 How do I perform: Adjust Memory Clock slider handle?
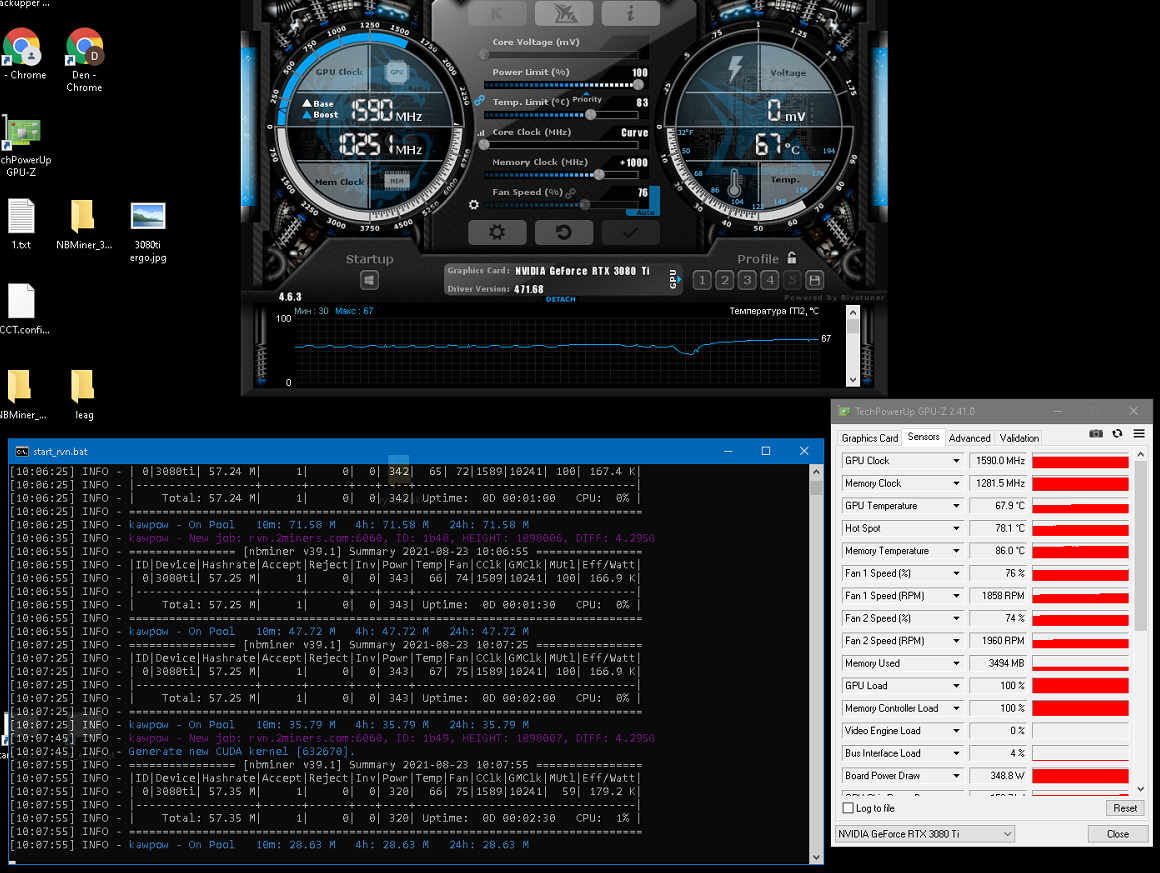point(599,175)
